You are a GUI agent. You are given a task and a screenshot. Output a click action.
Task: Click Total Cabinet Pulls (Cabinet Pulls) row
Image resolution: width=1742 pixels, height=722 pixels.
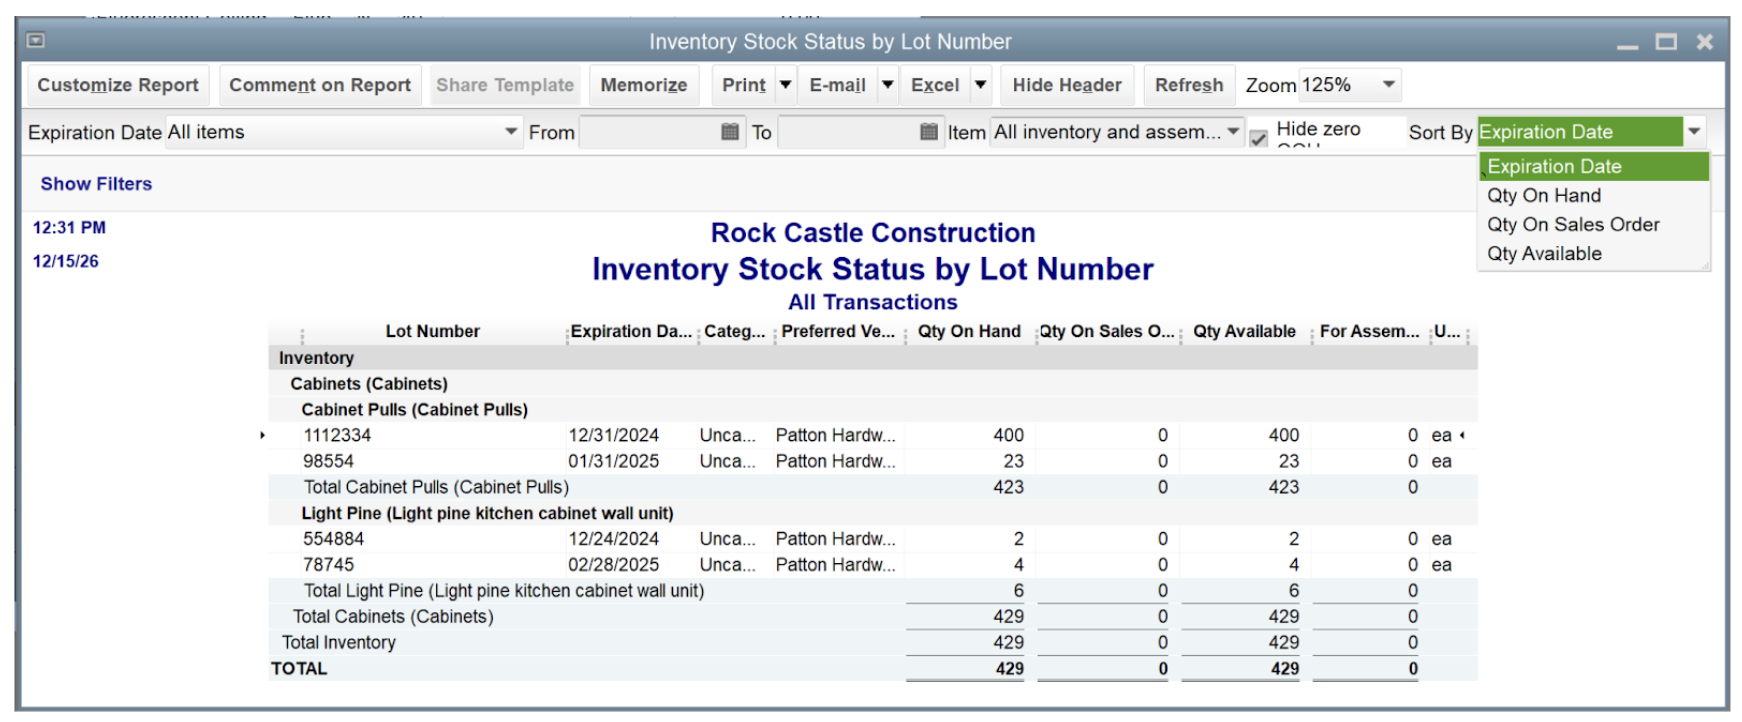pyautogui.click(x=872, y=487)
